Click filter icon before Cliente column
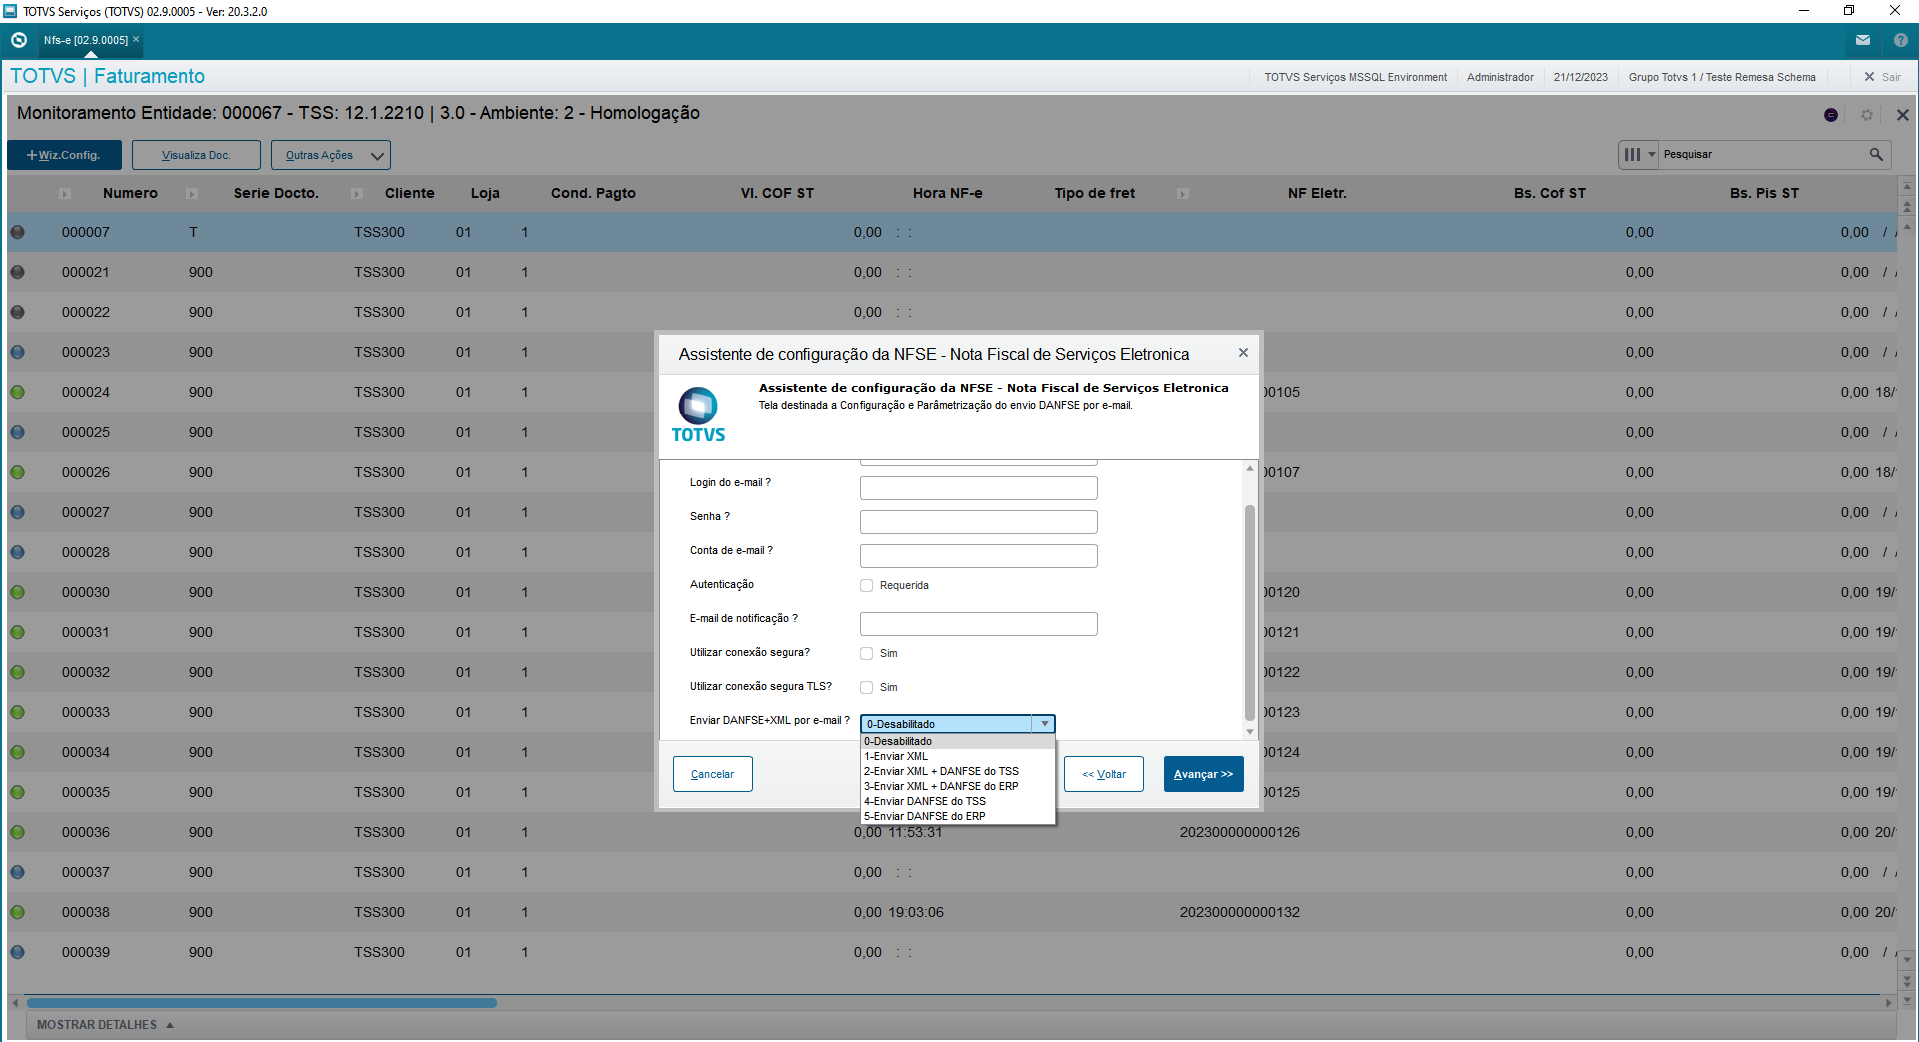The image size is (1919, 1042). pos(357,194)
